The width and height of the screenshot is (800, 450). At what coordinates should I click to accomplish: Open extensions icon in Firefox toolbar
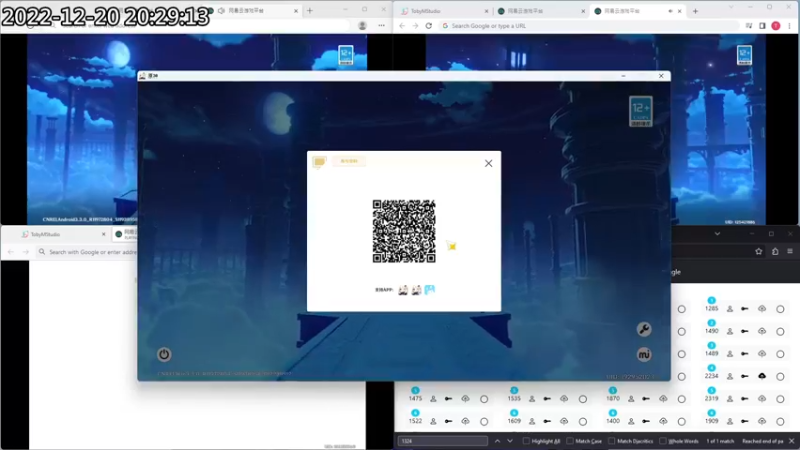tap(775, 252)
